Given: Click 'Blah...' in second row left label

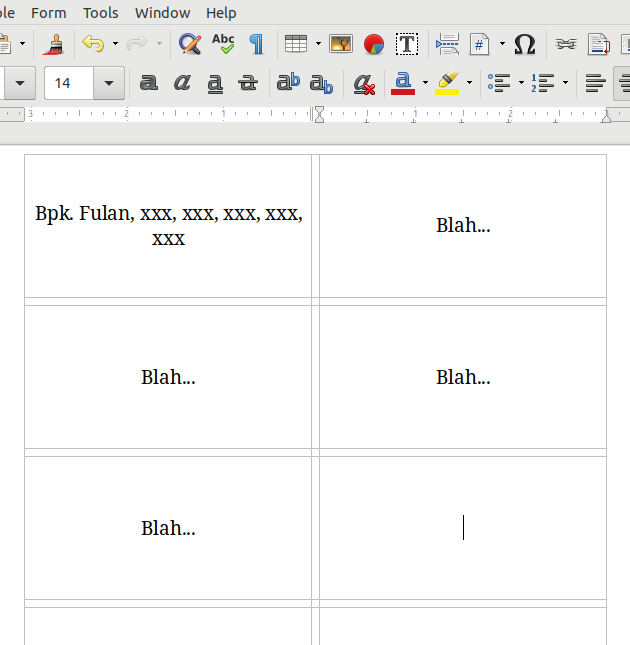Looking at the screenshot, I should pyautogui.click(x=168, y=377).
